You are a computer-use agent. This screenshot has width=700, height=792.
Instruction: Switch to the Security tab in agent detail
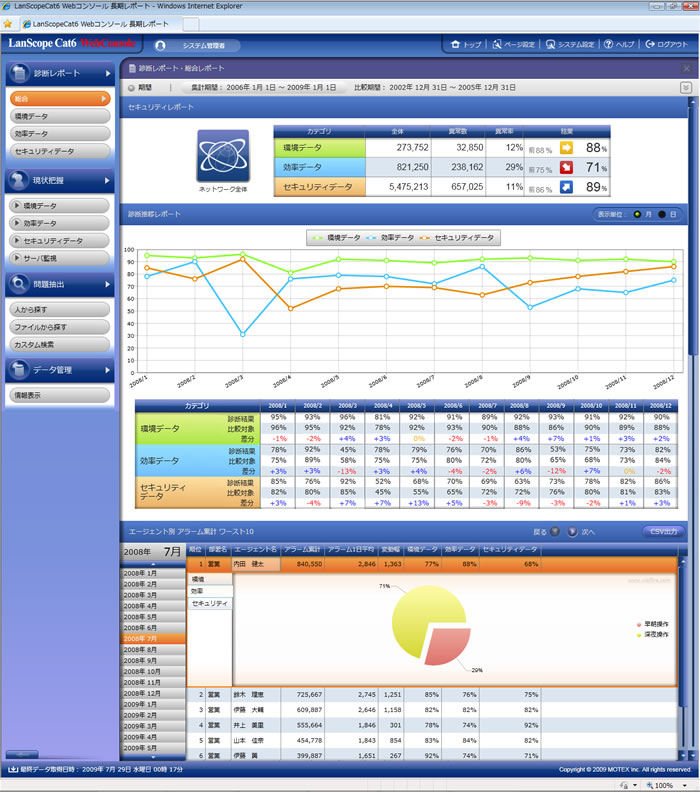210,604
